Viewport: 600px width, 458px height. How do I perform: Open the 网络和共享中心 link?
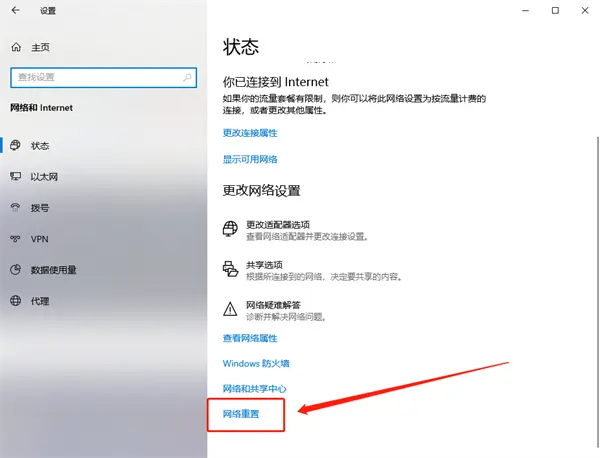pos(255,388)
